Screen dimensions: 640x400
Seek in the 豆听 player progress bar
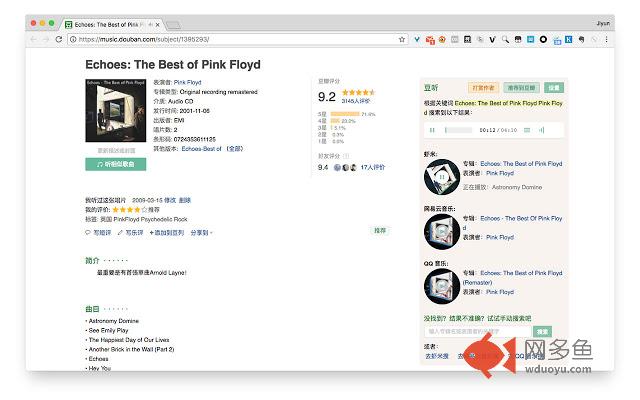(458, 130)
